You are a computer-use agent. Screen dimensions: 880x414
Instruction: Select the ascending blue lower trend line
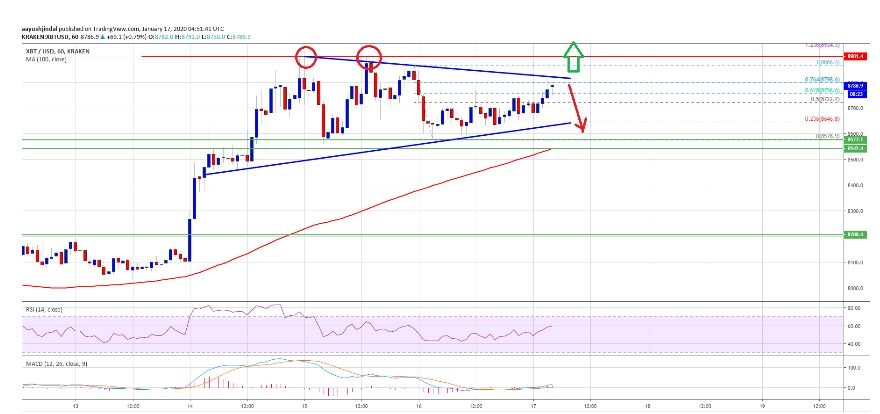pos(387,149)
